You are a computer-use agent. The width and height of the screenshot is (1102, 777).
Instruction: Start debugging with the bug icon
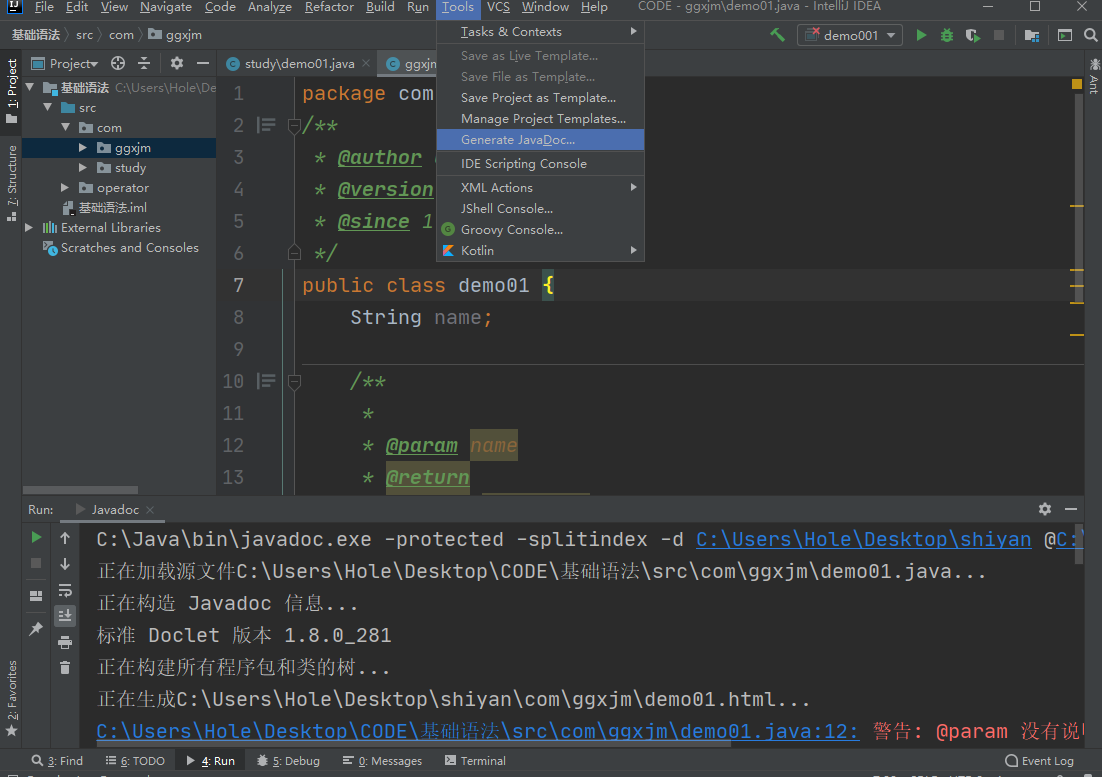(946, 35)
